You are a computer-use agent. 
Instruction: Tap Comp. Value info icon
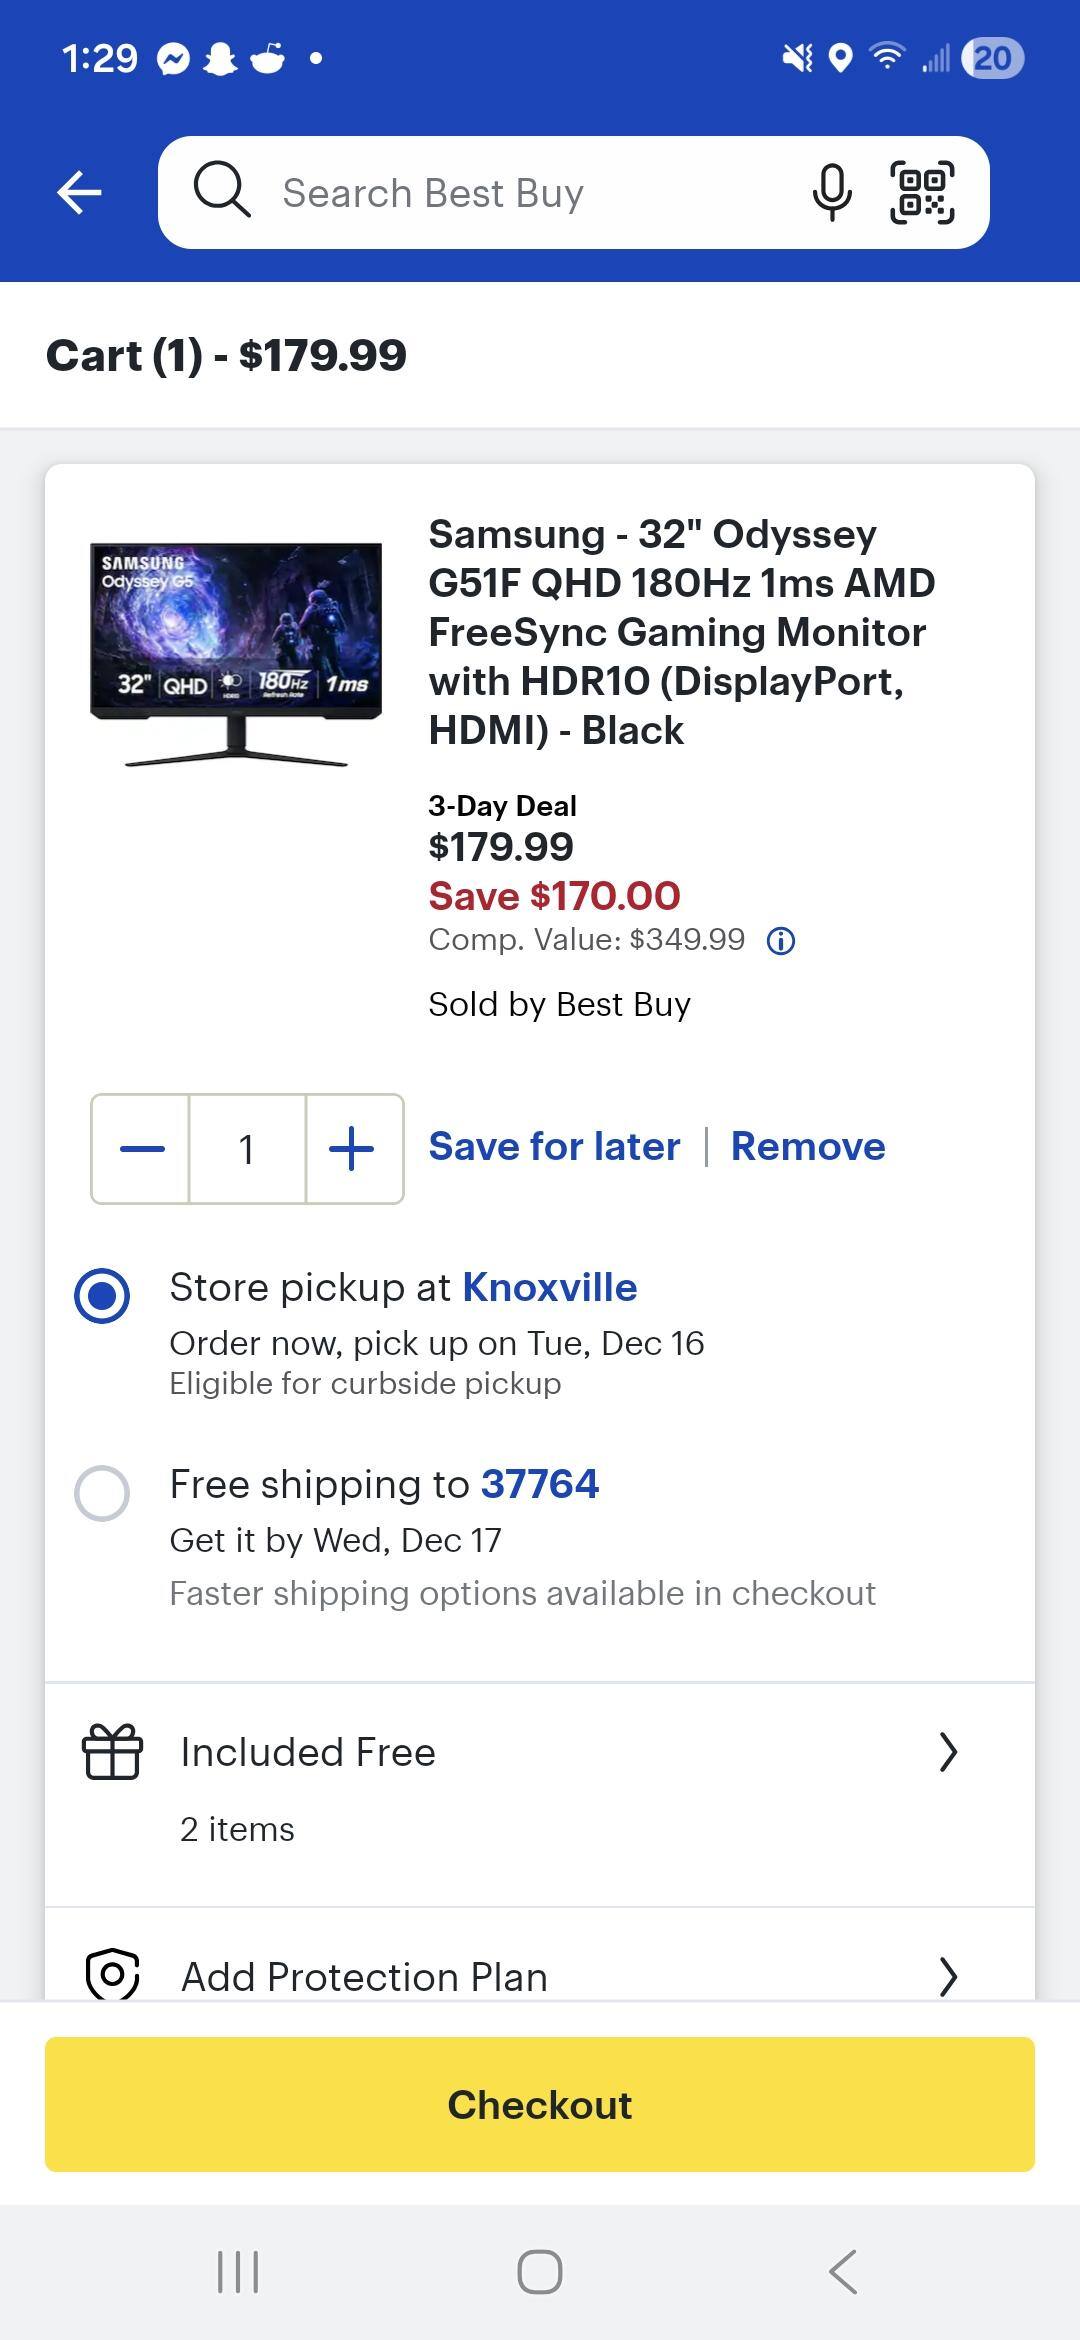click(x=781, y=941)
